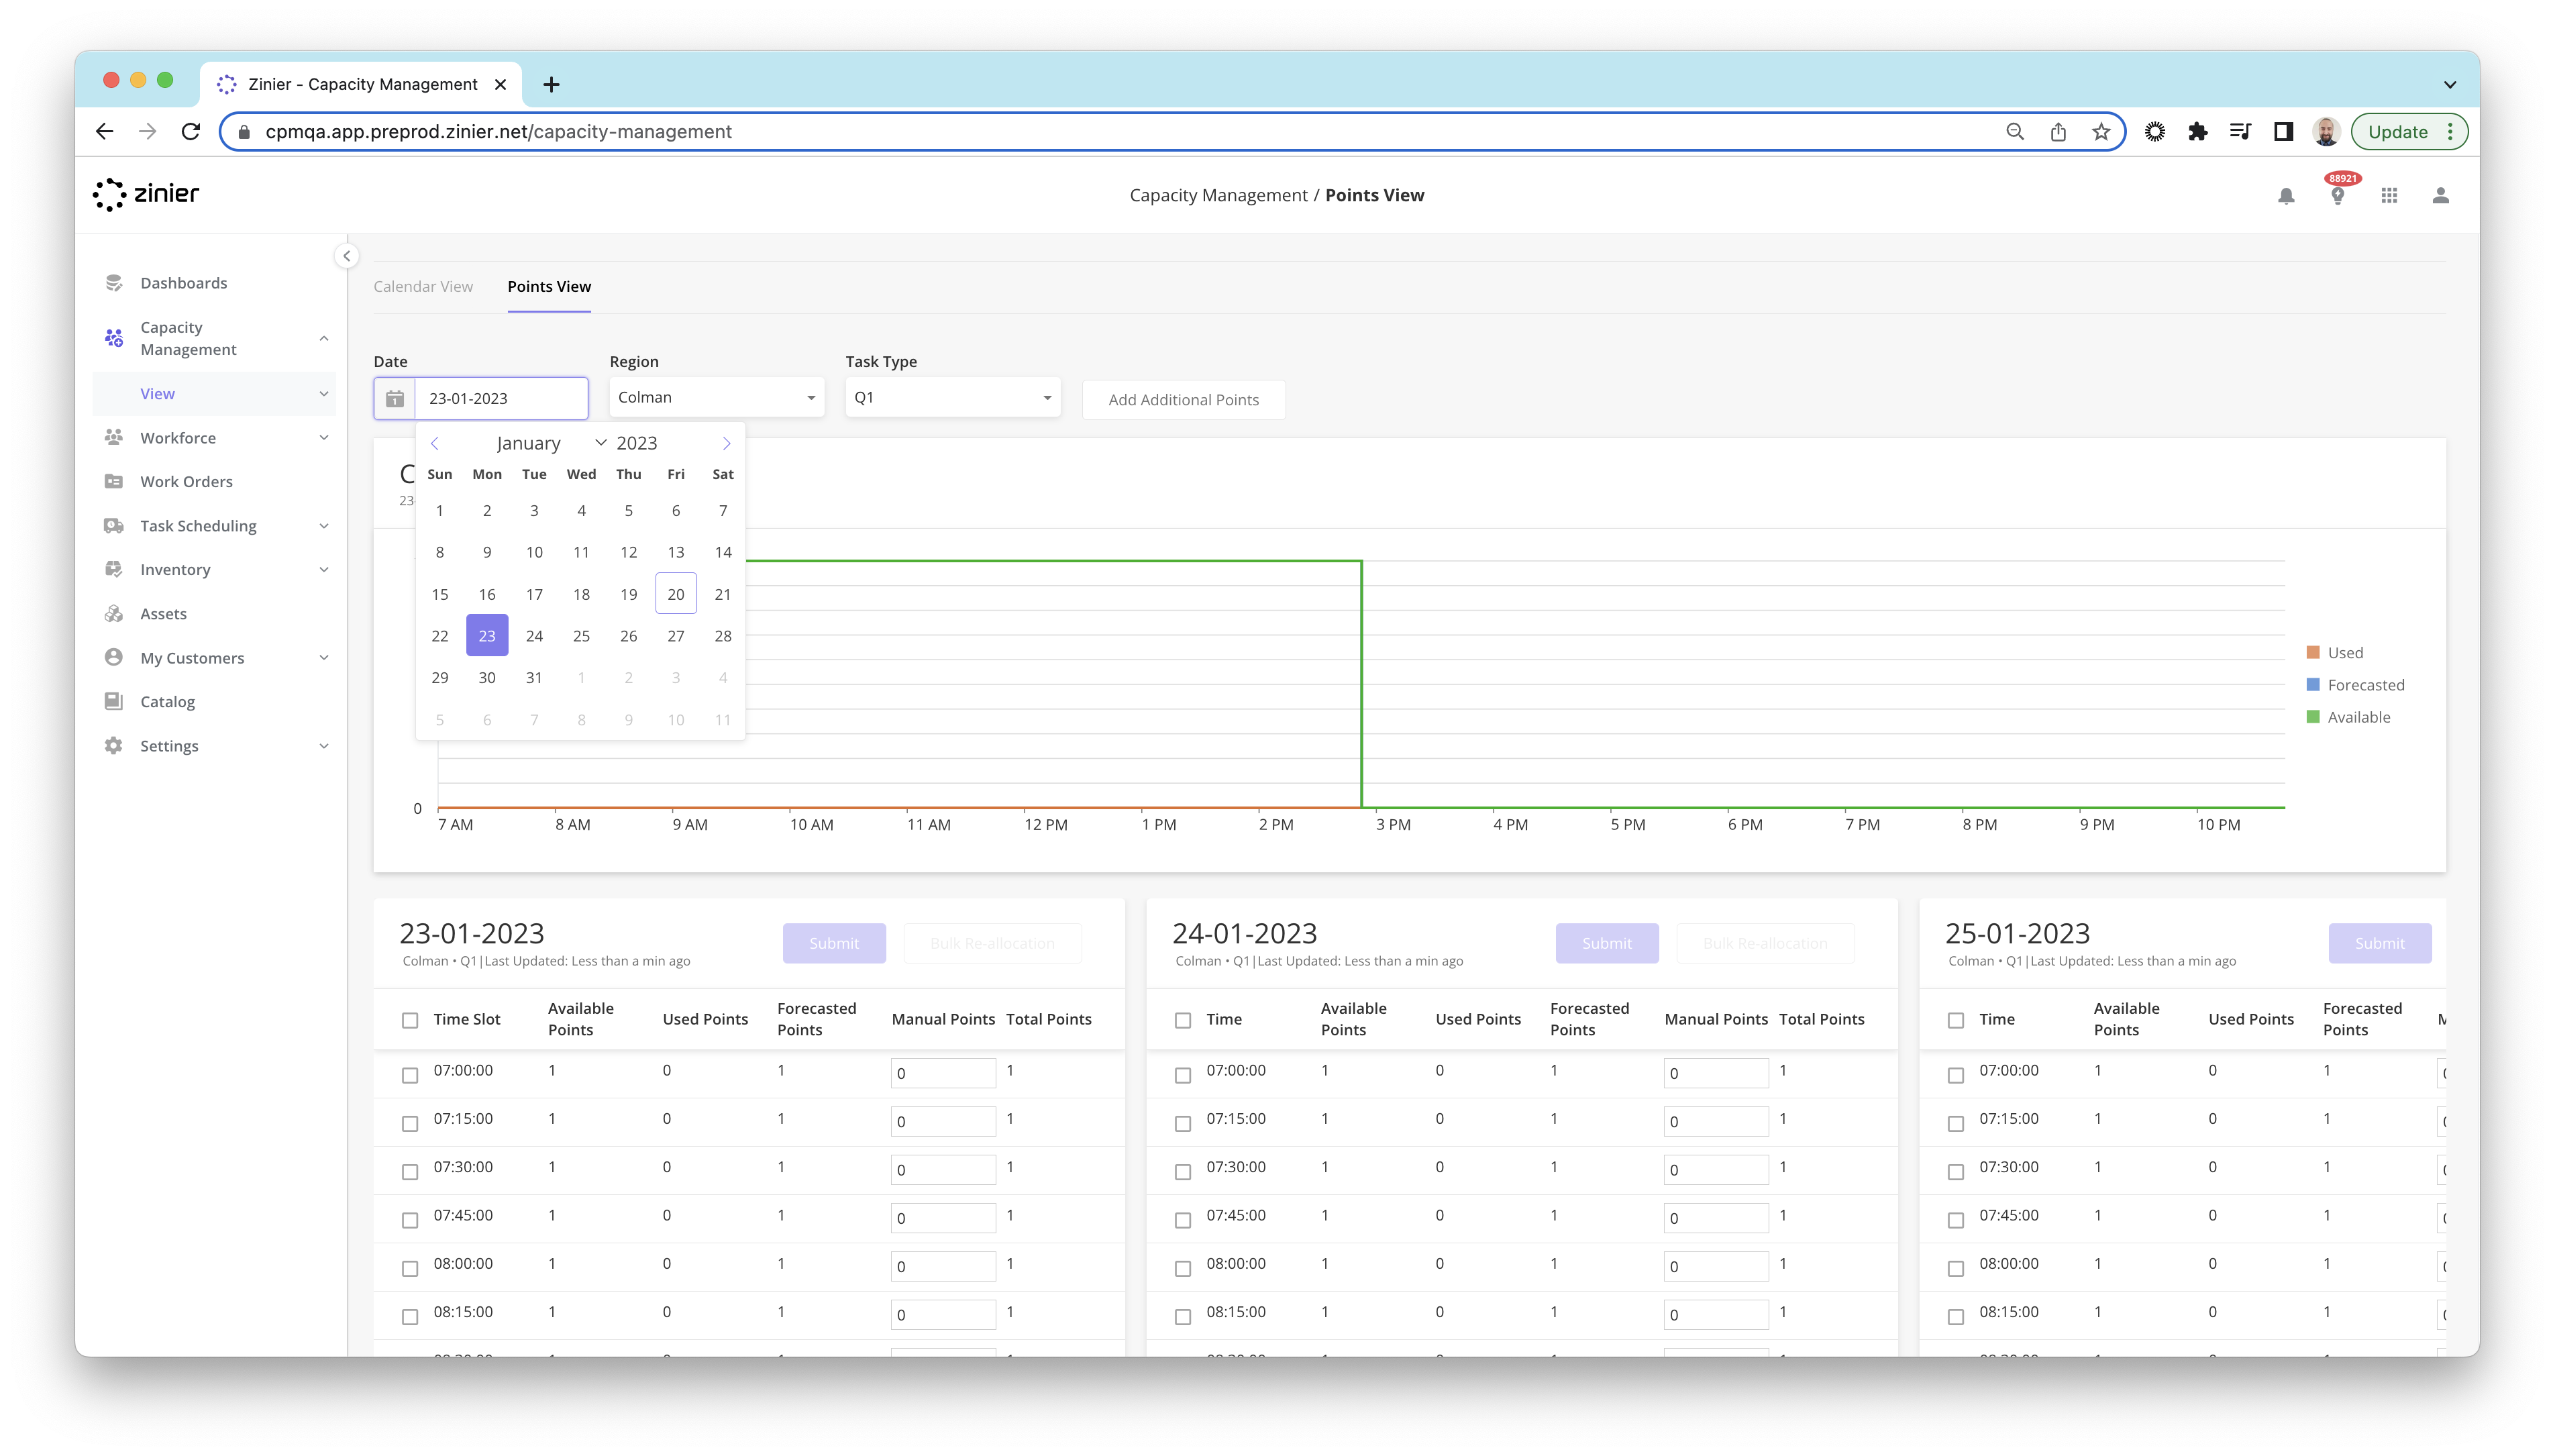Advance to next month in date picker
Screen dimensions: 2555x1456
[726, 443]
